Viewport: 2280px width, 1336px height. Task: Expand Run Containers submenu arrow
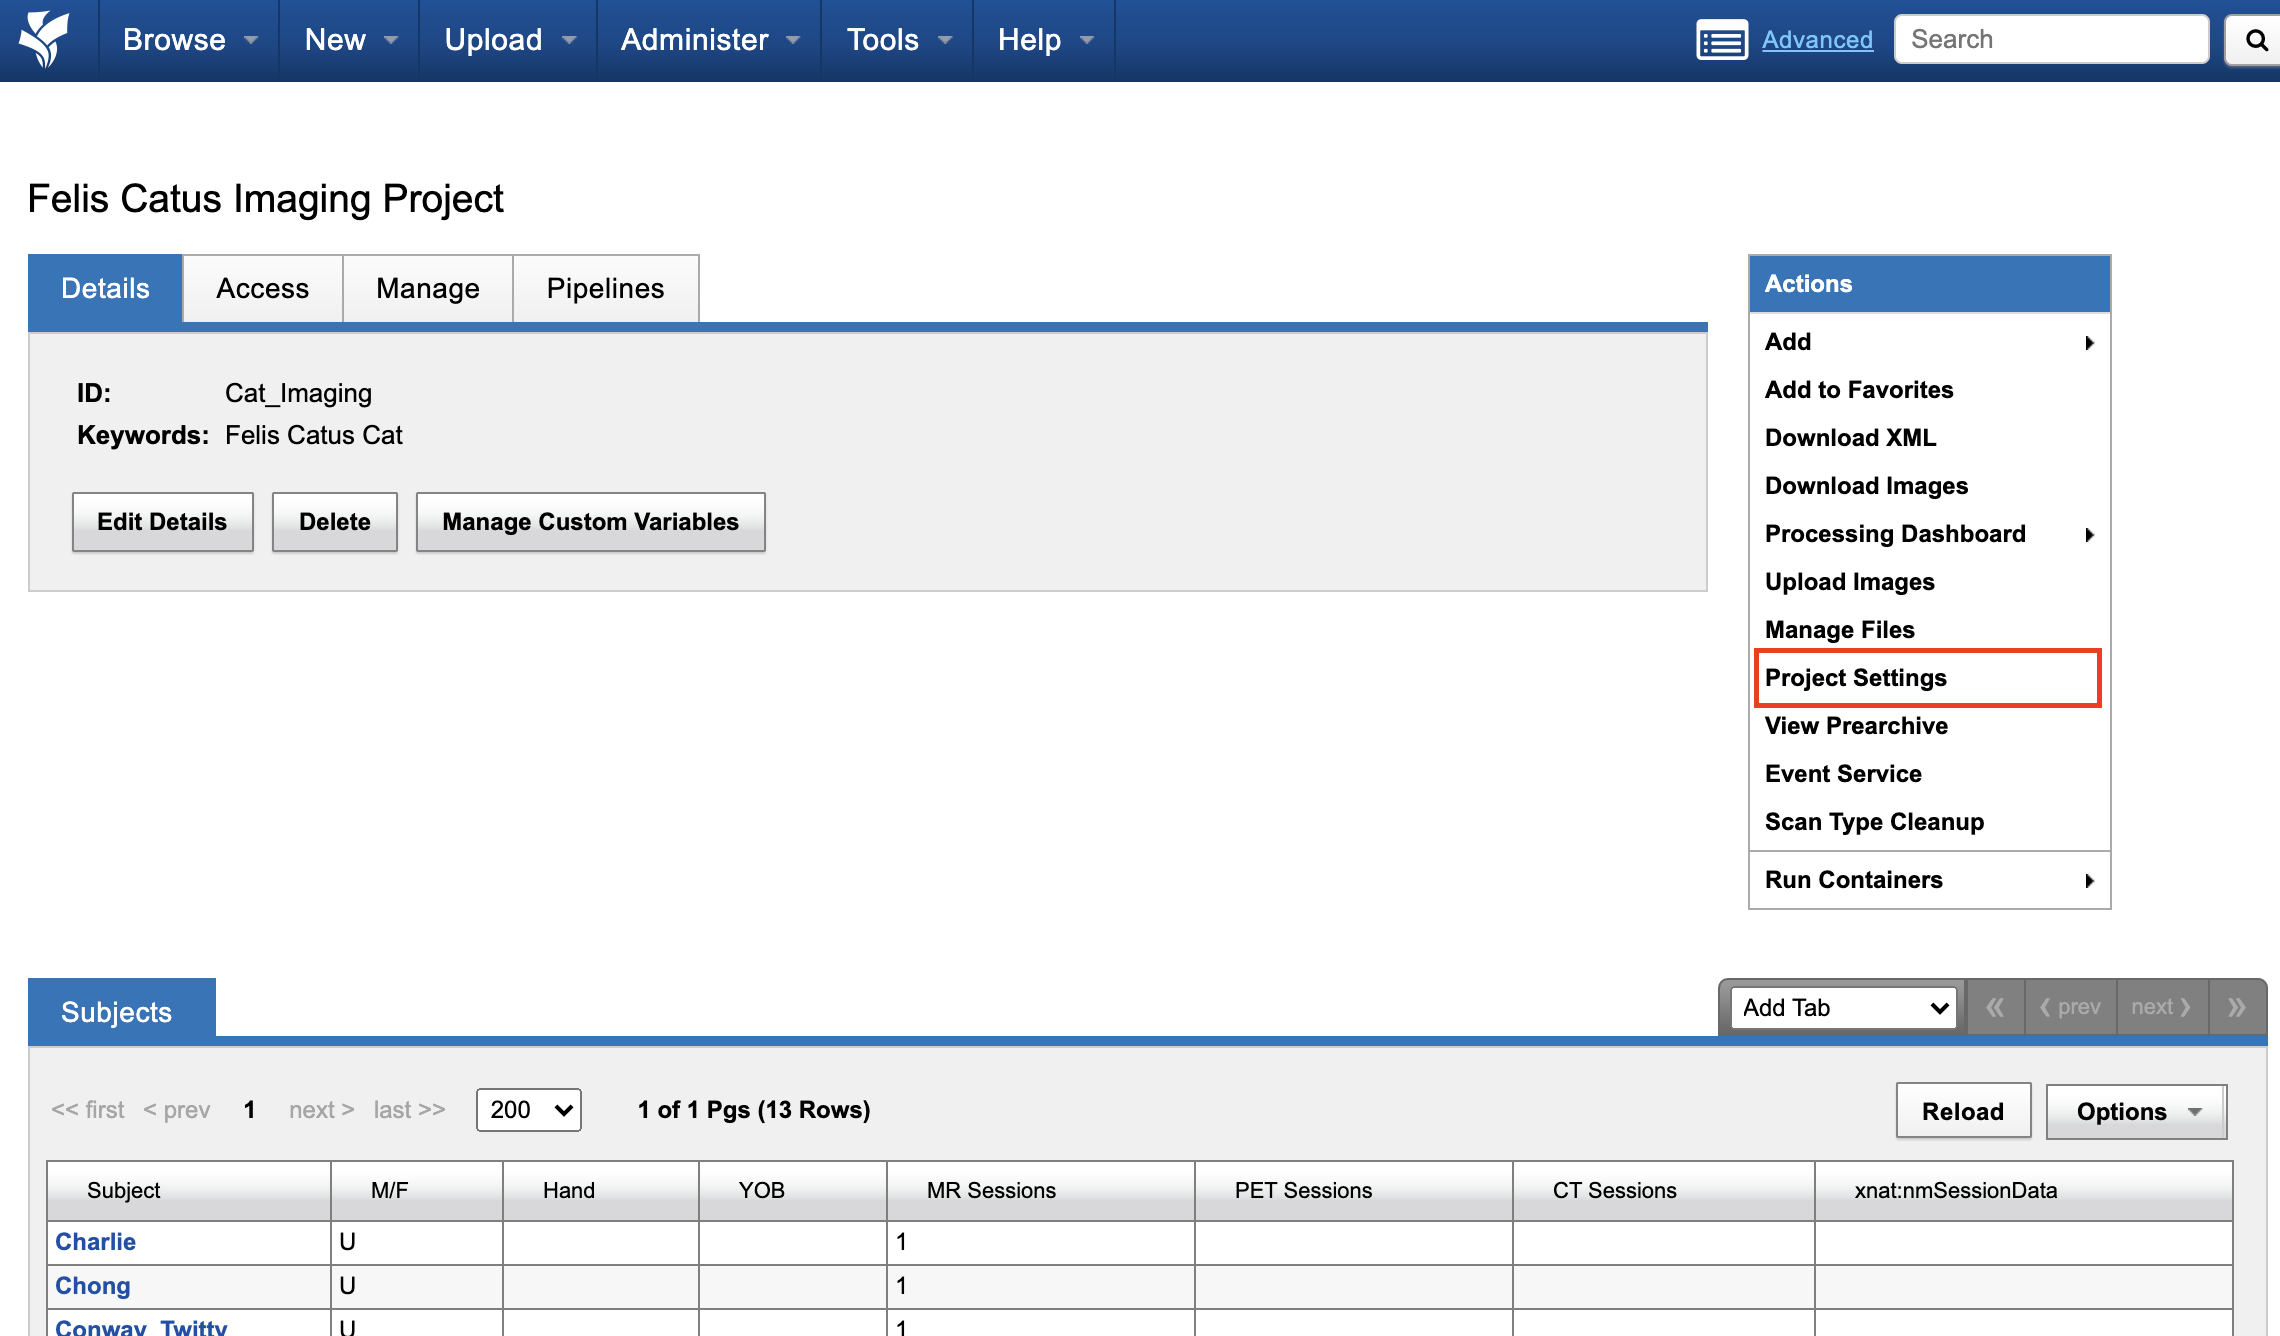tap(2089, 881)
